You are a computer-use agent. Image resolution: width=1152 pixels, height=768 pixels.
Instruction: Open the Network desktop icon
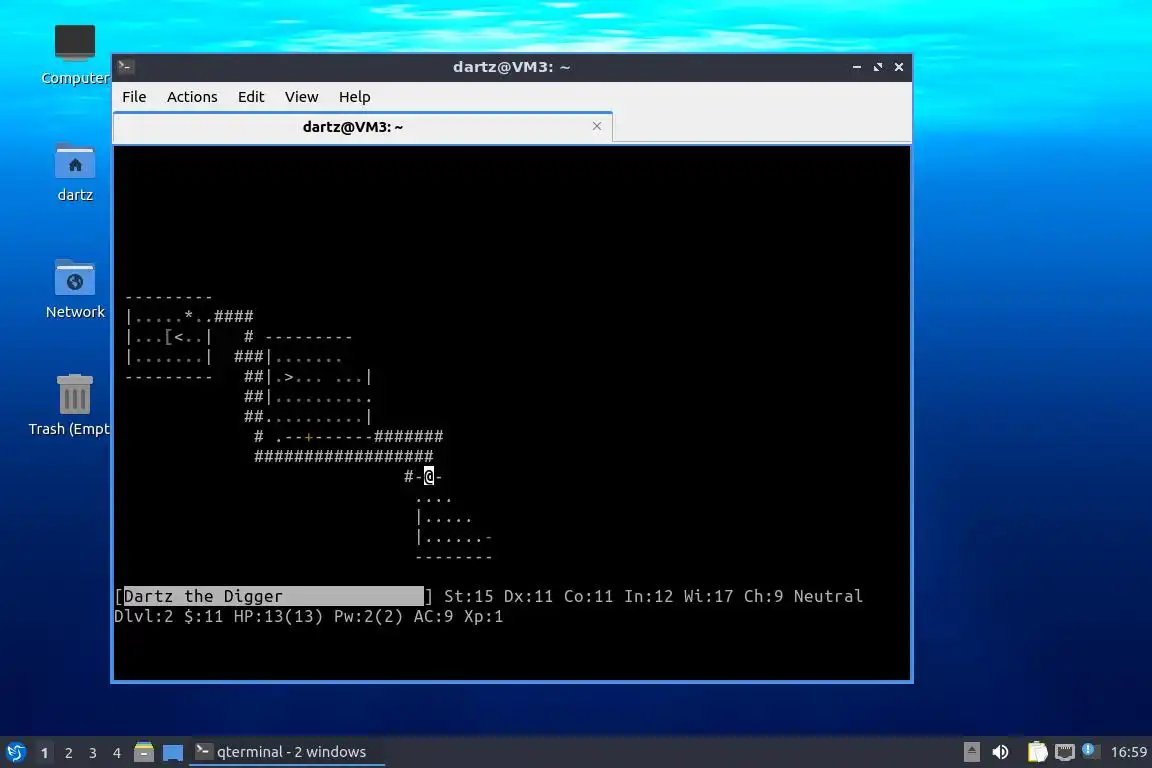74,290
